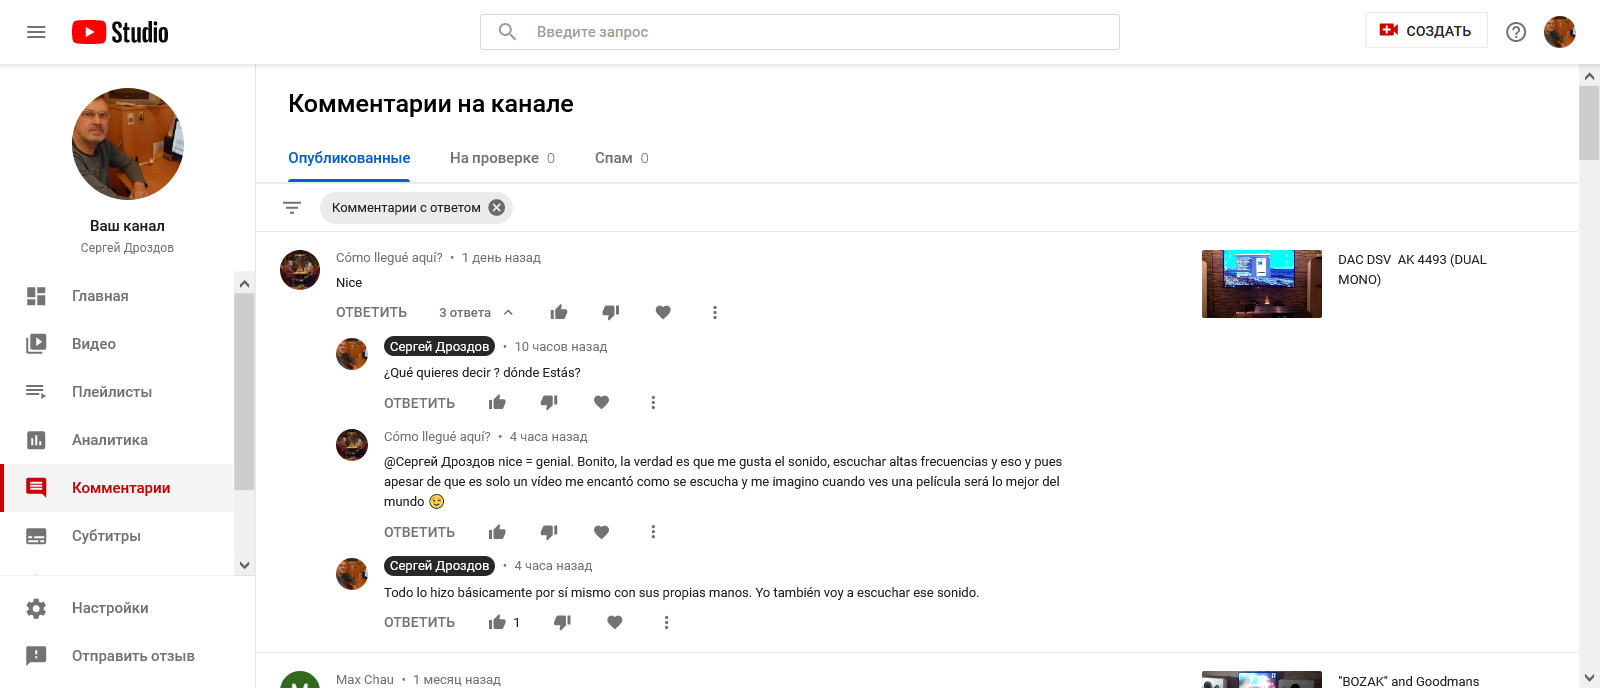Open the comment filter icon
Image resolution: width=1600 pixels, height=688 pixels.
click(292, 208)
